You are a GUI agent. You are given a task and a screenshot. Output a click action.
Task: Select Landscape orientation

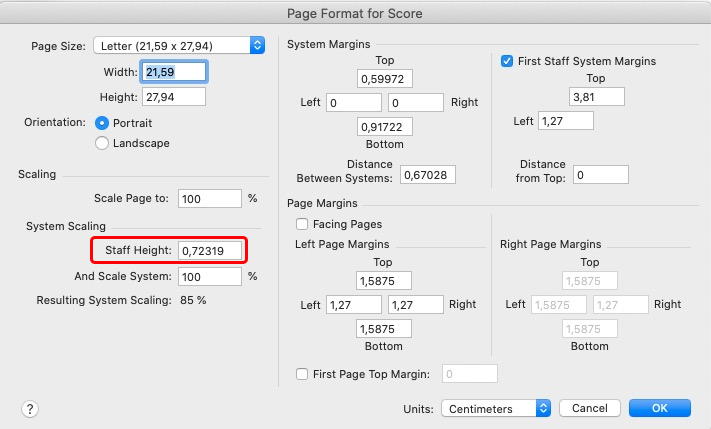click(102, 143)
